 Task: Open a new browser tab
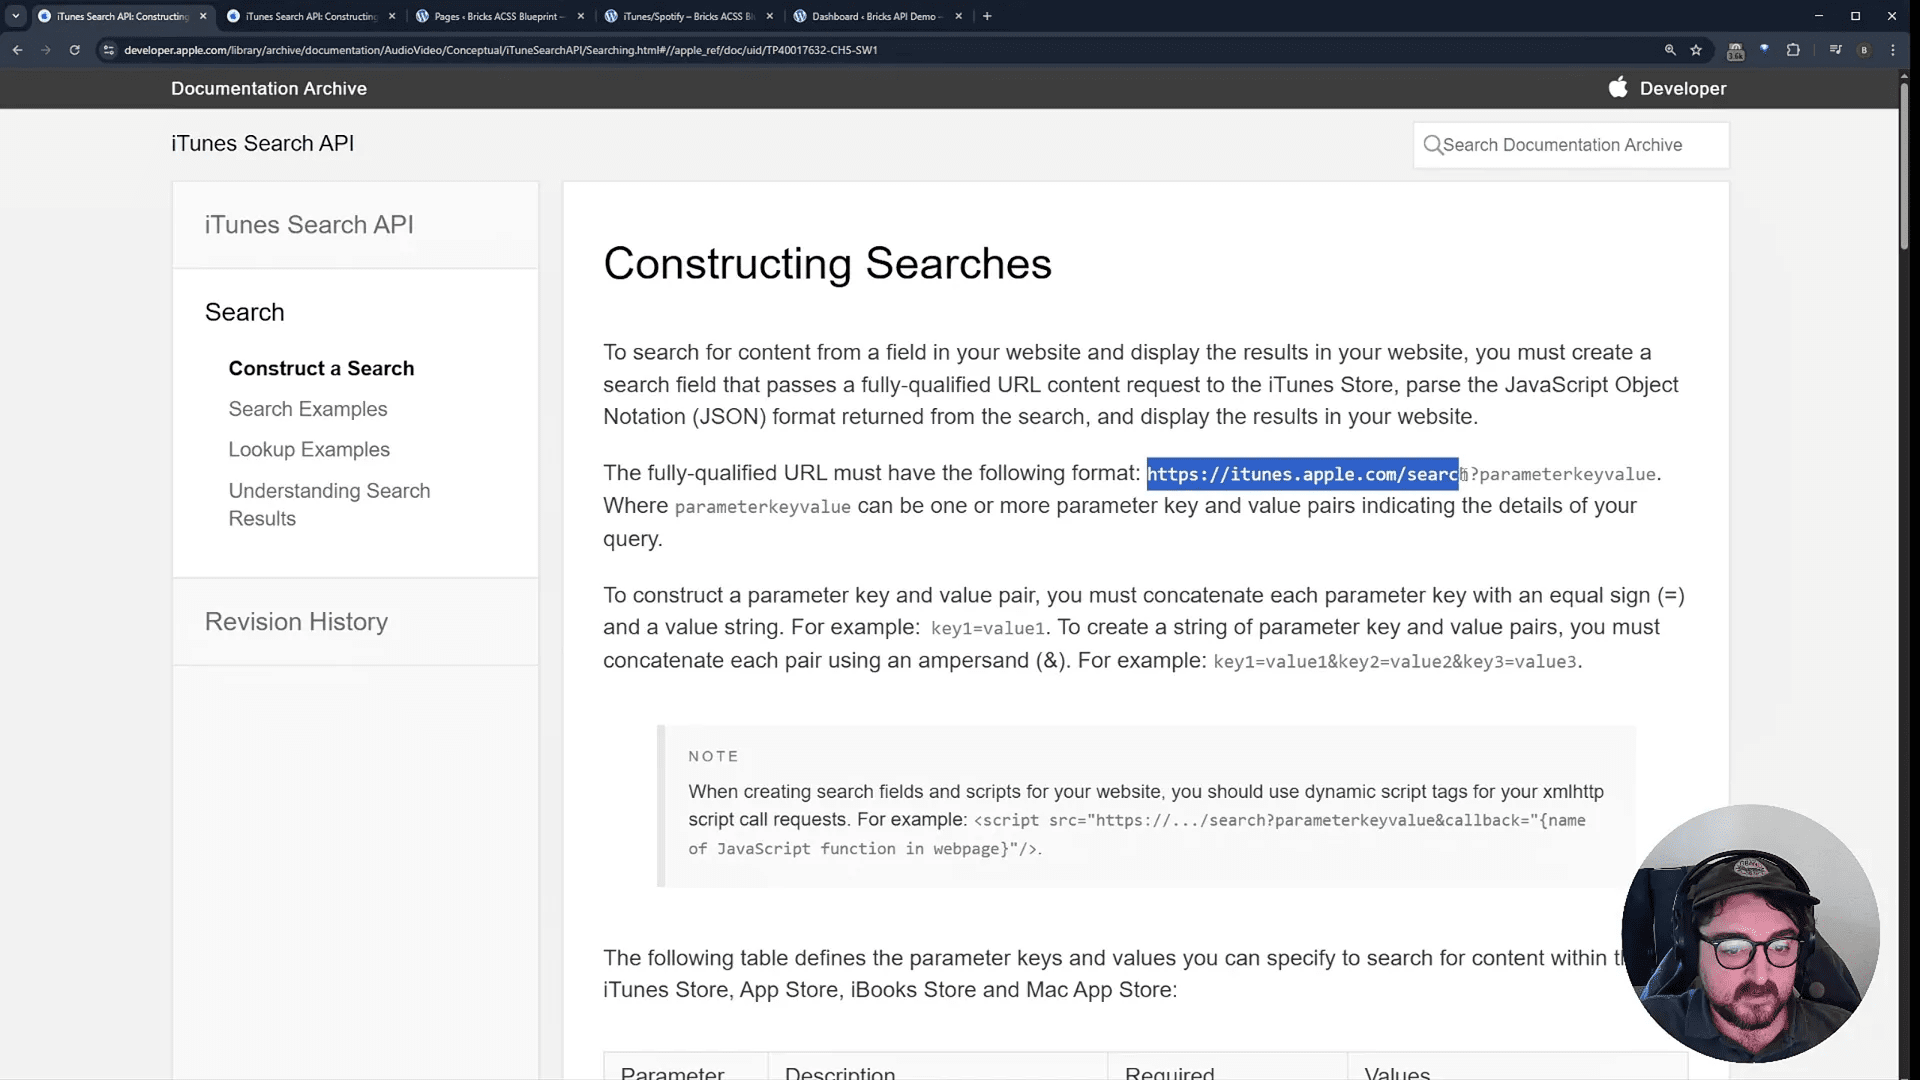[987, 16]
